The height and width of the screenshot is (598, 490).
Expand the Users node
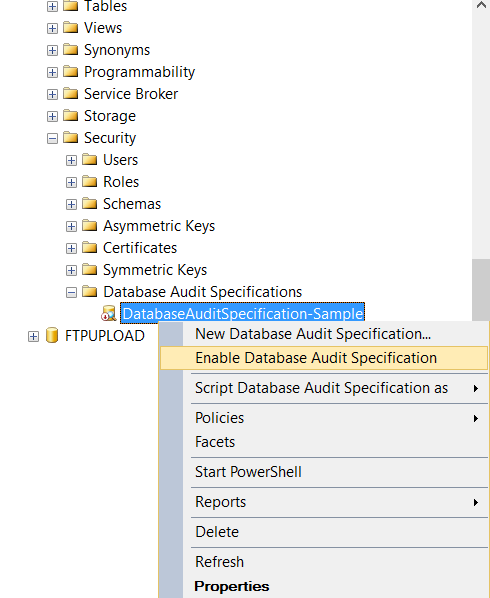point(71,160)
